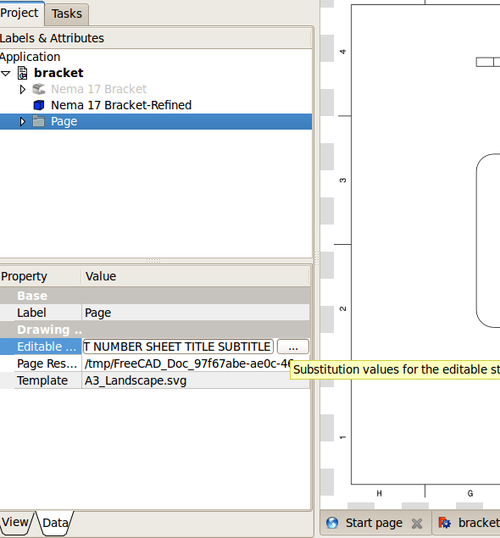The width and height of the screenshot is (500, 538).
Task: Expand the Page tree item
Action: [x=22, y=121]
